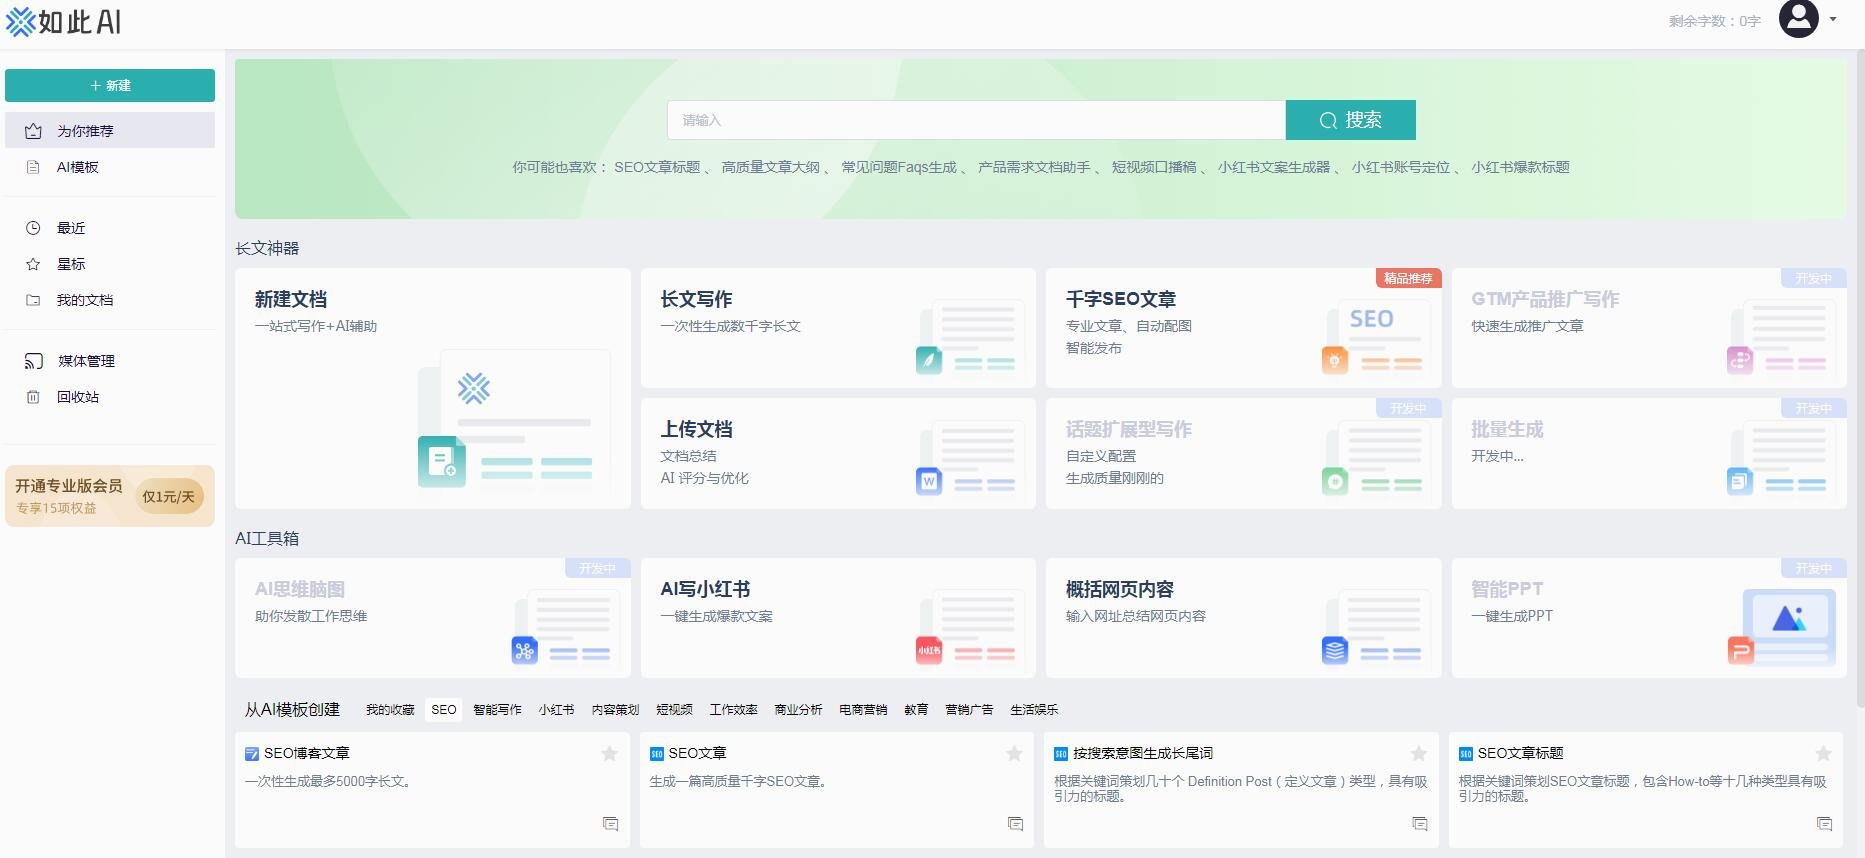Image resolution: width=1865 pixels, height=858 pixels.
Task: Click the 千字SEO文章 lightbulb icon
Action: point(1335,360)
